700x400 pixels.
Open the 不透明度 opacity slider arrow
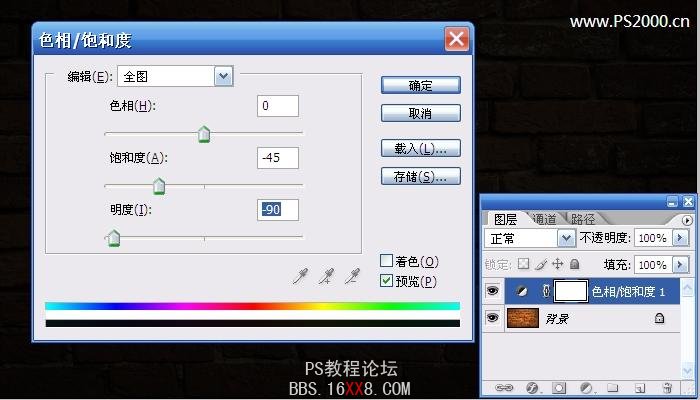coord(680,238)
